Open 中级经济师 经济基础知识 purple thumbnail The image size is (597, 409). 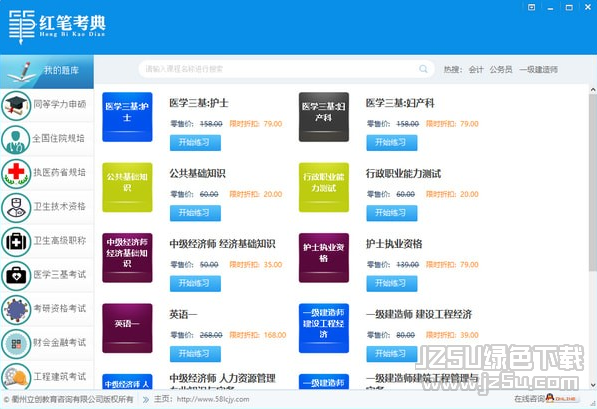pos(127,258)
